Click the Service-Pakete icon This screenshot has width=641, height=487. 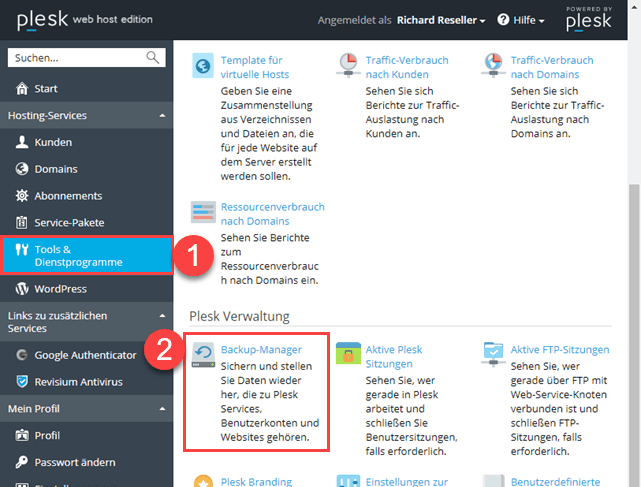point(22,222)
